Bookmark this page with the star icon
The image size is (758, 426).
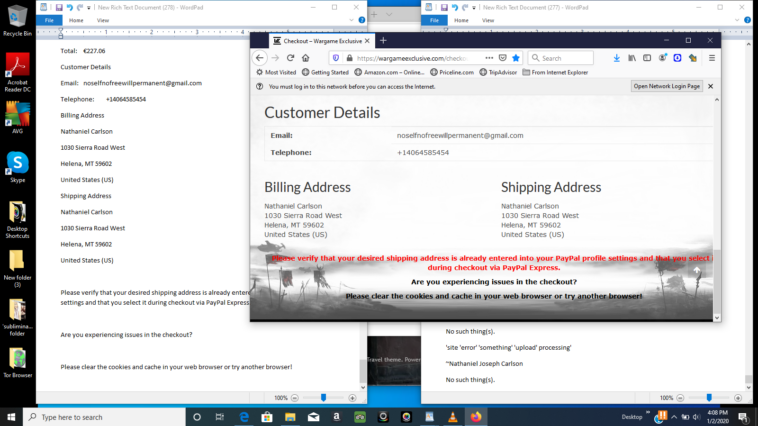516,58
